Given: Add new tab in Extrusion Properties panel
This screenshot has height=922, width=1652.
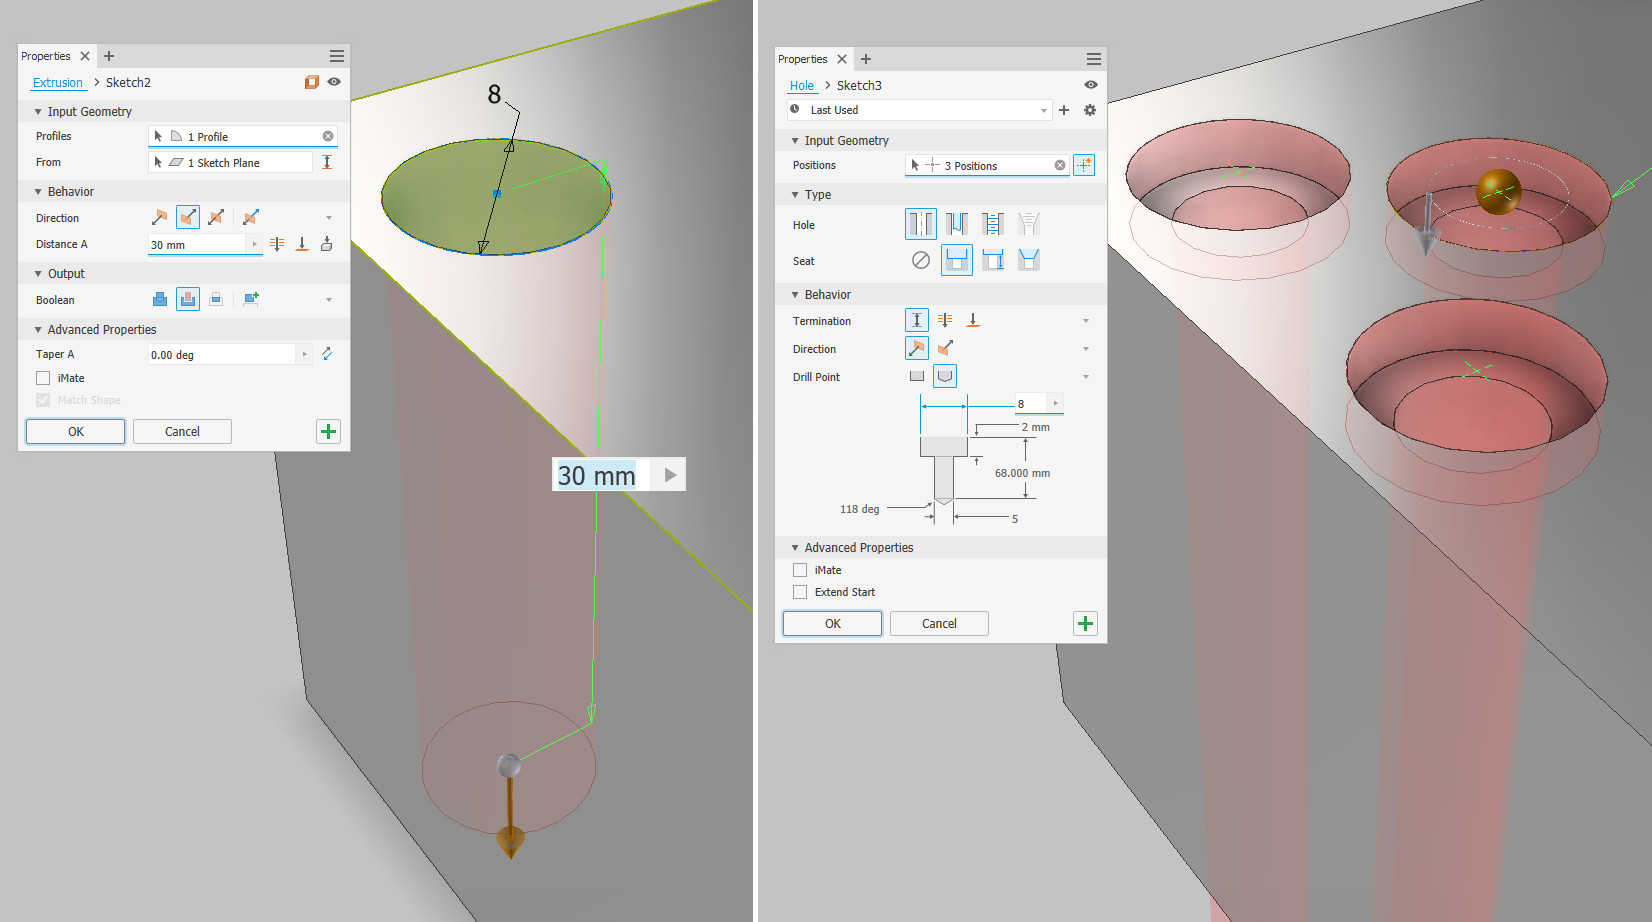Looking at the screenshot, I should point(109,56).
